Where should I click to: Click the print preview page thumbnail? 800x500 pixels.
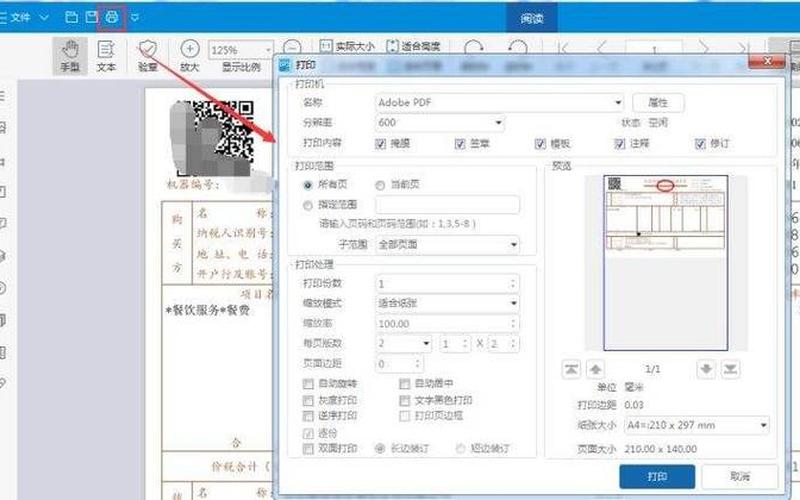665,263
